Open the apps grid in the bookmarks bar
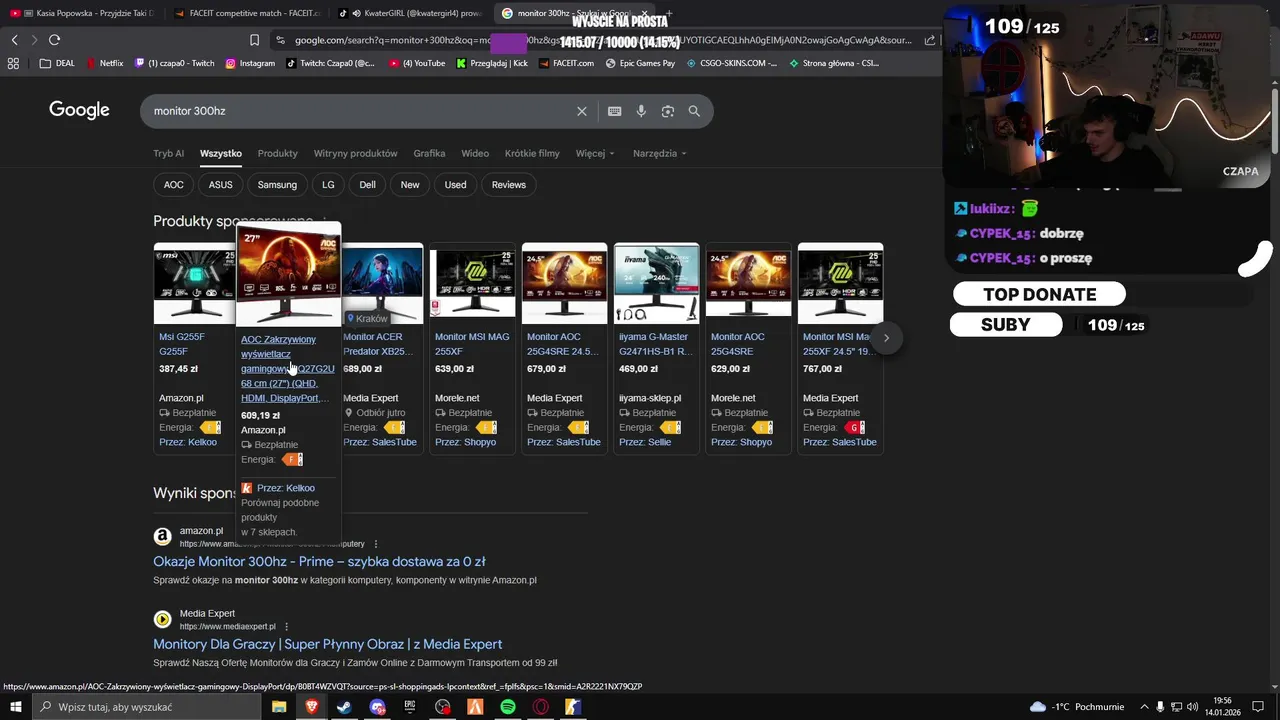 click(x=13, y=63)
